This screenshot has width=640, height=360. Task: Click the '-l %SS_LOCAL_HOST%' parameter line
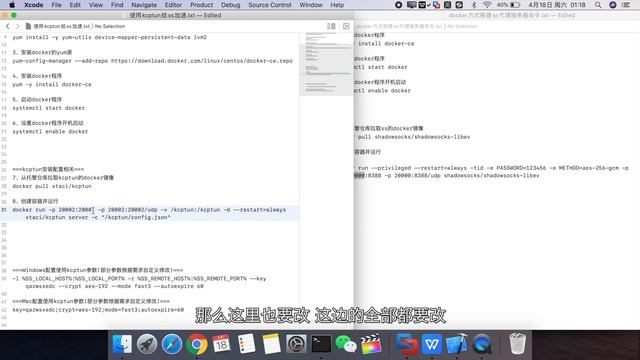[x=139, y=279]
